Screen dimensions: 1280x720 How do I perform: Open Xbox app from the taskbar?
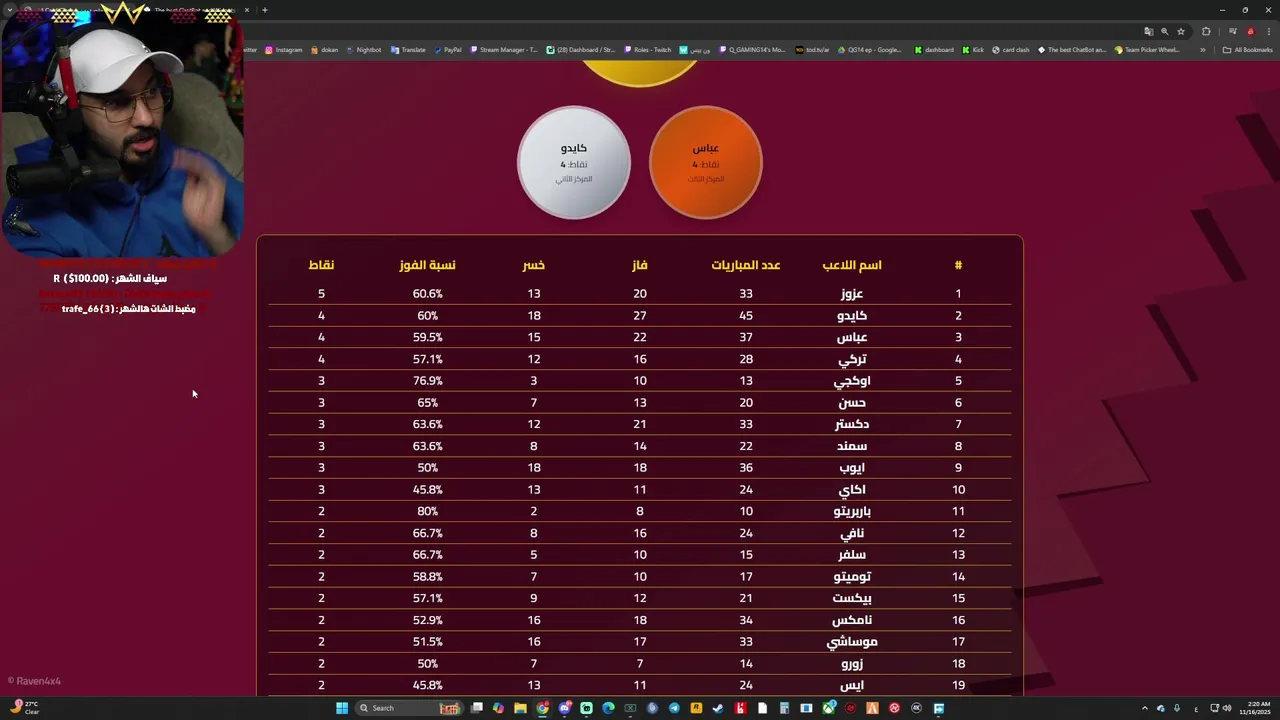pyautogui.click(x=828, y=708)
